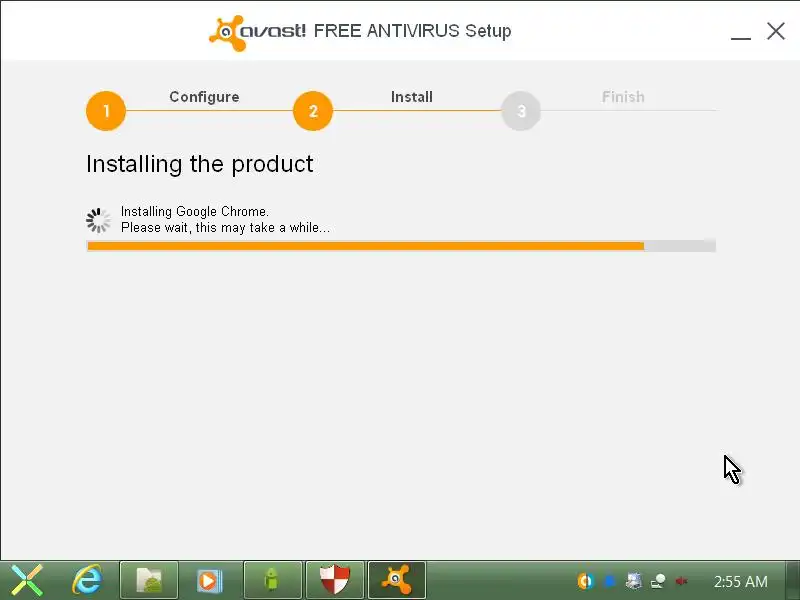Click the spinning loading indicator
Viewport: 800px width, 600px height.
coord(98,220)
